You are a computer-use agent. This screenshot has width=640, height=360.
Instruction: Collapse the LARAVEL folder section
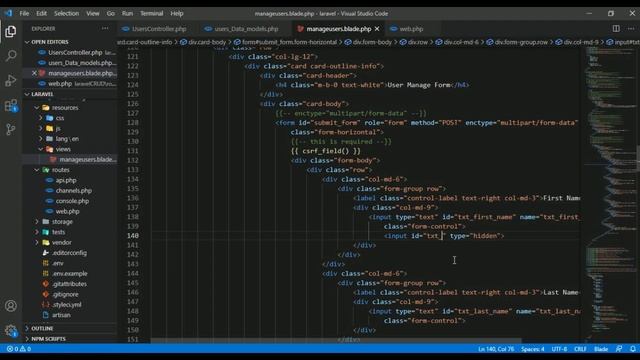tap(69, 94)
